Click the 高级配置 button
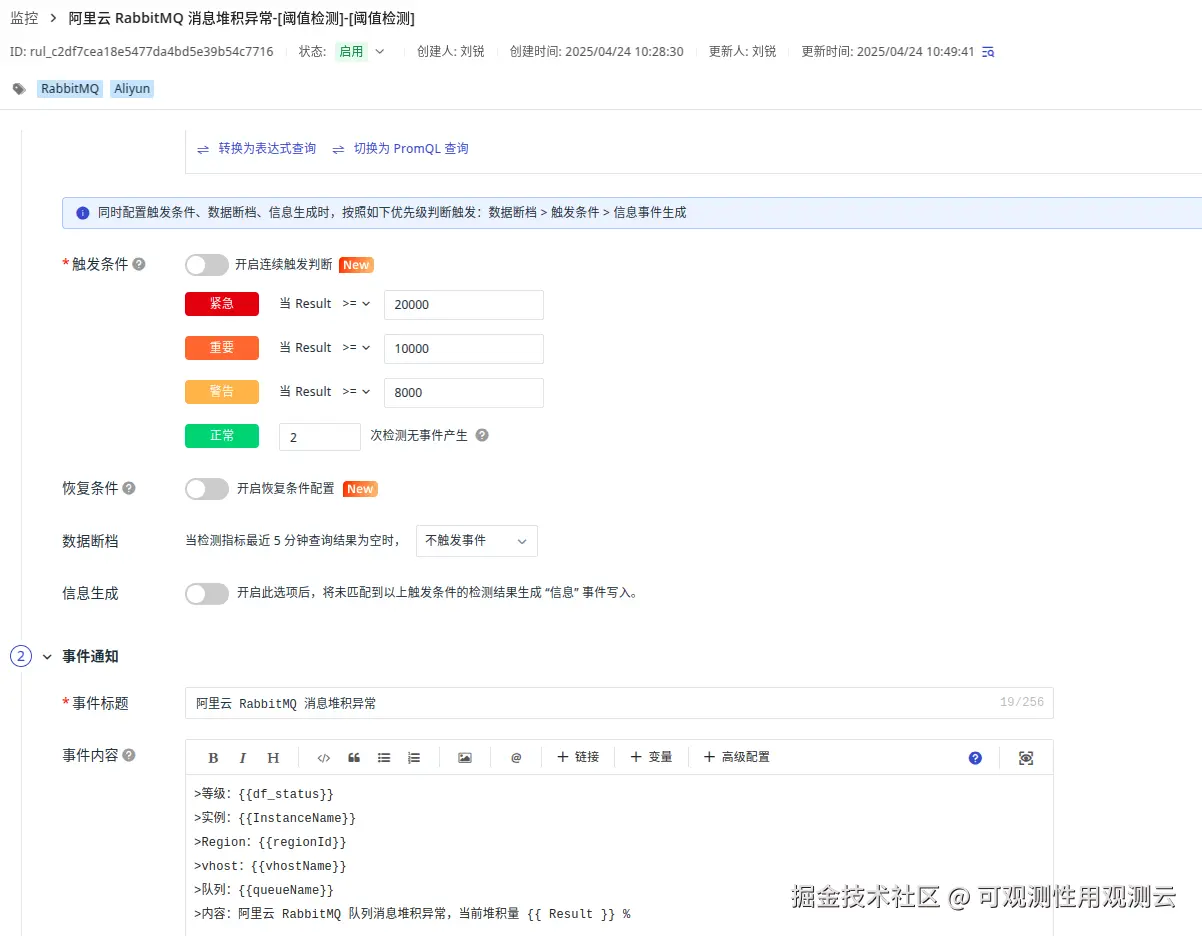 pyautogui.click(x=737, y=757)
